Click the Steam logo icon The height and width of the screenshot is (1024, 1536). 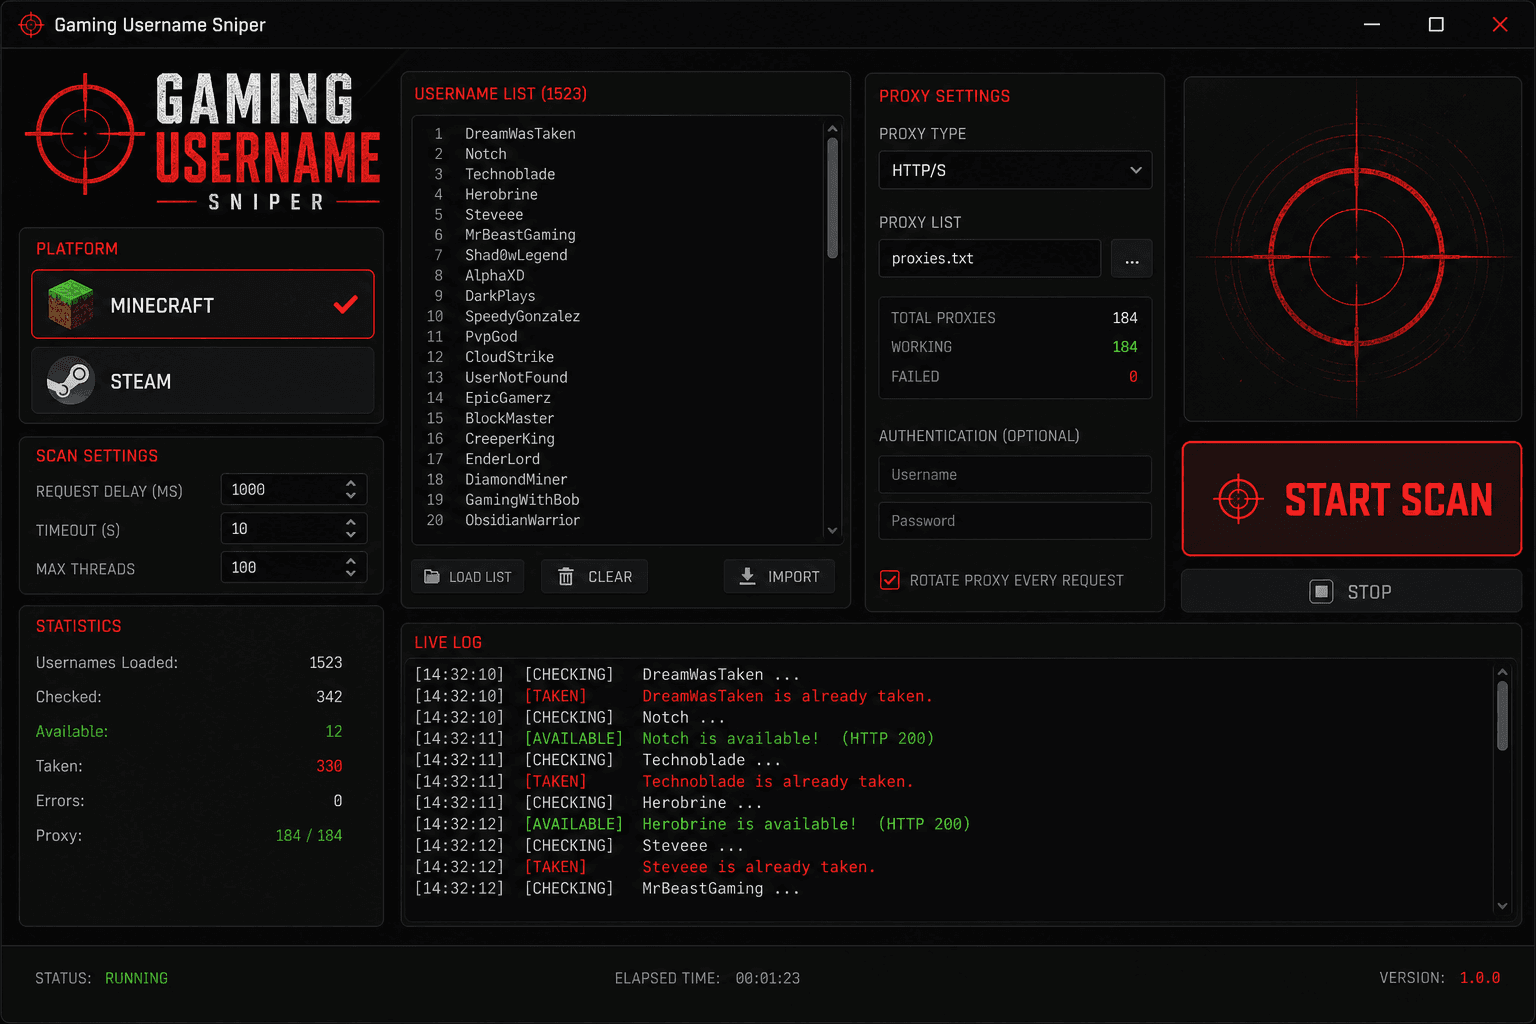[70, 381]
